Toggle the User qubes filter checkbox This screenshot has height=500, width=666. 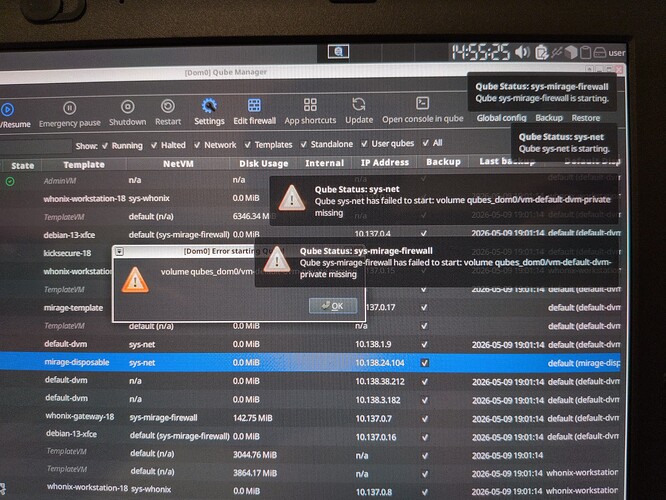(364, 144)
